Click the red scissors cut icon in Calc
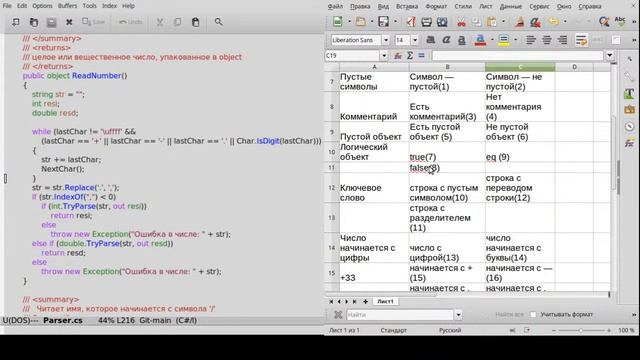The width and height of the screenshot is (640, 360). click(461, 22)
